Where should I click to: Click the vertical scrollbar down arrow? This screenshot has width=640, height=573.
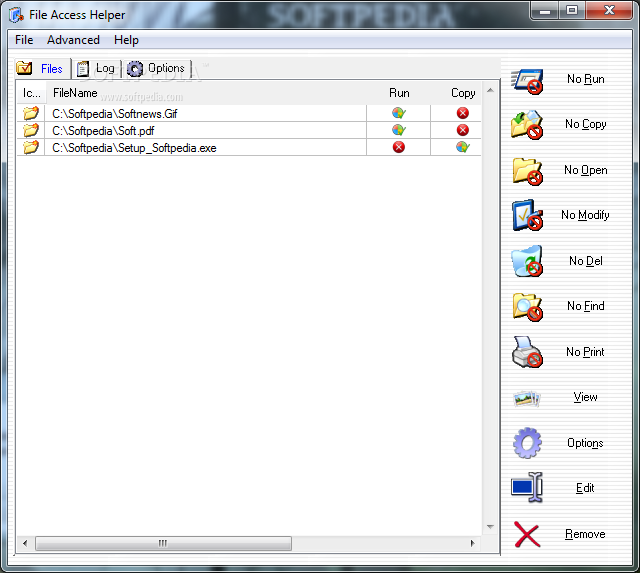click(x=491, y=527)
